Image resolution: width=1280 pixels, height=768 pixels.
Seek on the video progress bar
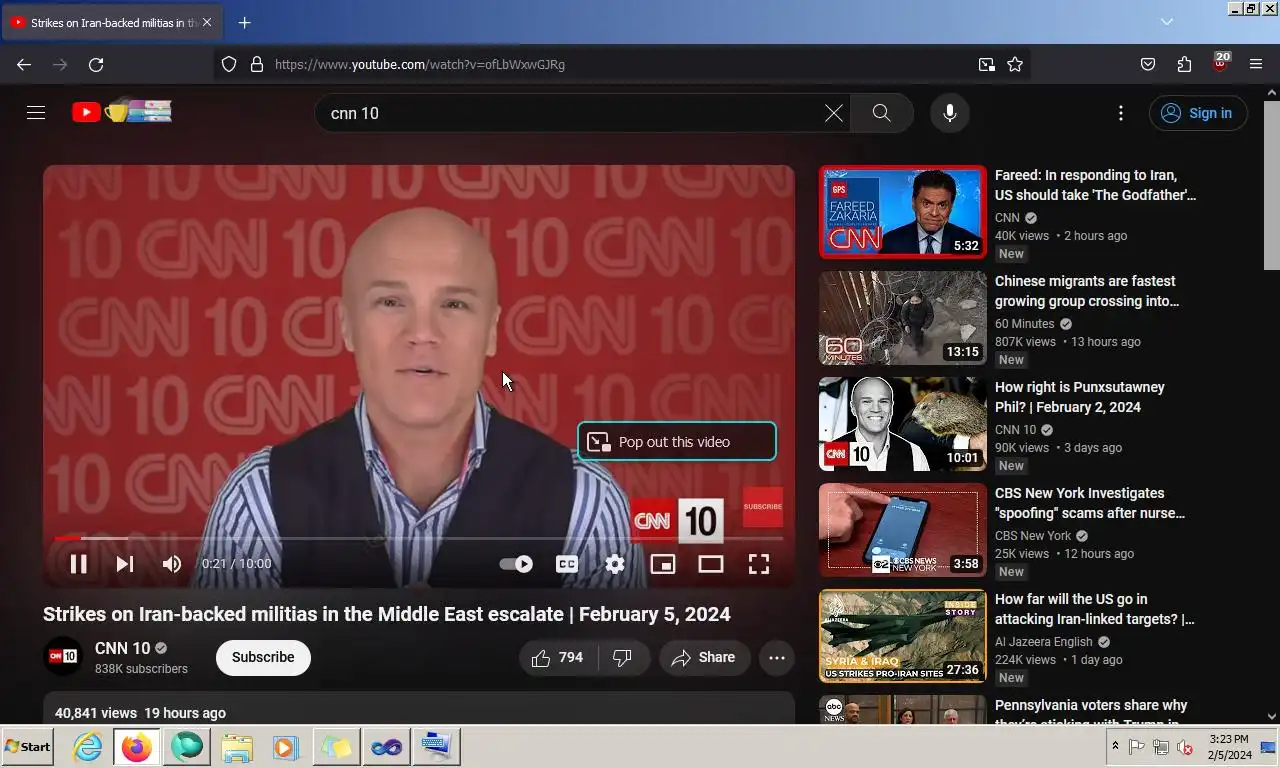point(419,538)
